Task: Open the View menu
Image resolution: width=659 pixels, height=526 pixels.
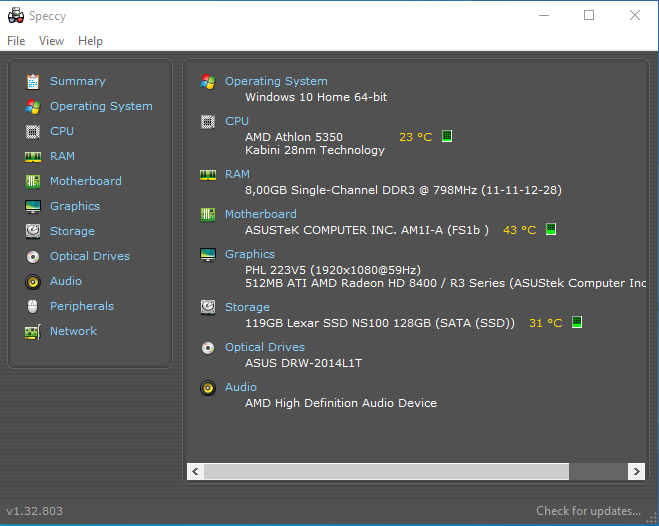Action: [x=51, y=41]
